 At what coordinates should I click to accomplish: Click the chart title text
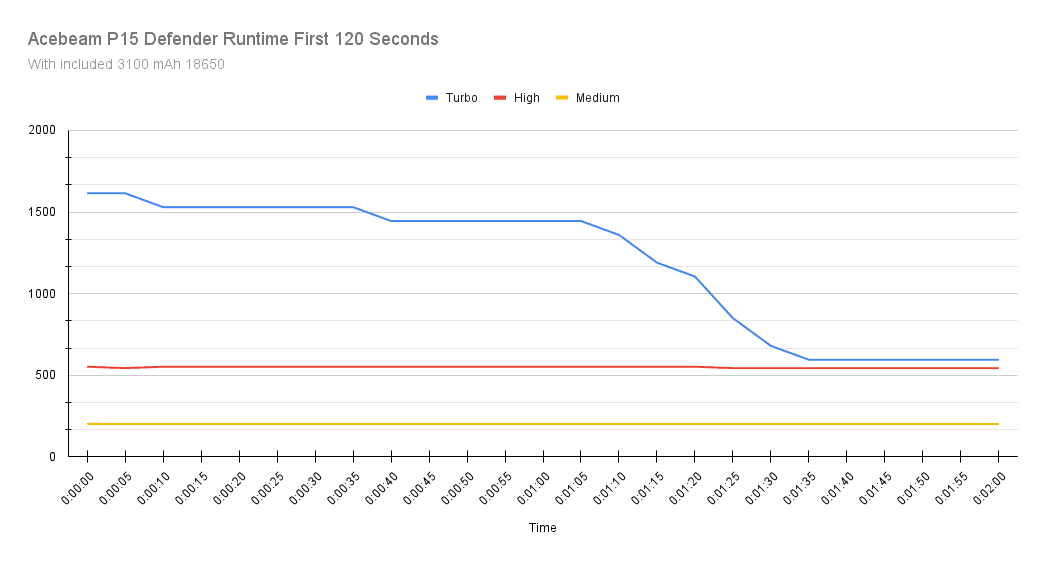(x=233, y=40)
